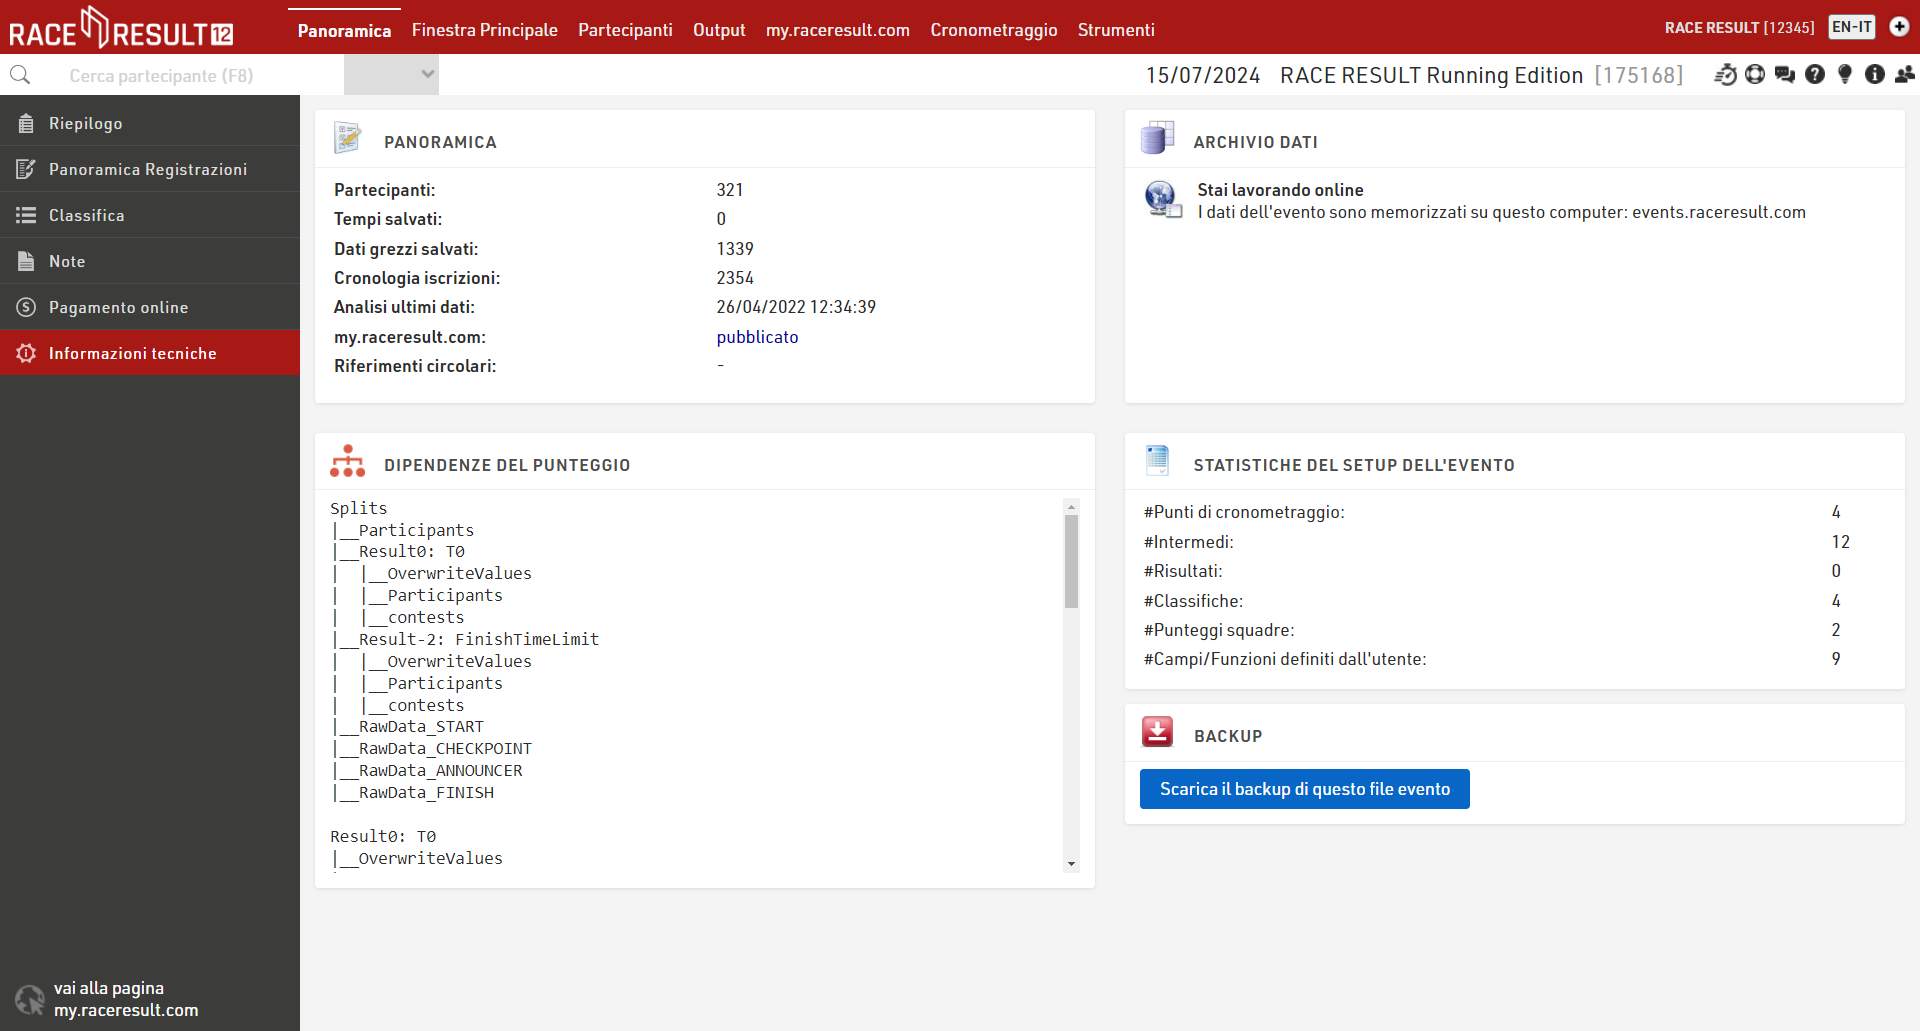1920x1031 pixels.
Task: Click the Panoramica panel notepad icon
Action: click(347, 138)
